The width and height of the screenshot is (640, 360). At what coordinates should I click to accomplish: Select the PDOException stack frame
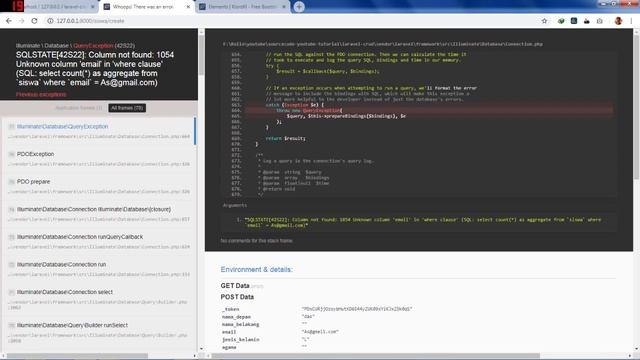coord(98,158)
